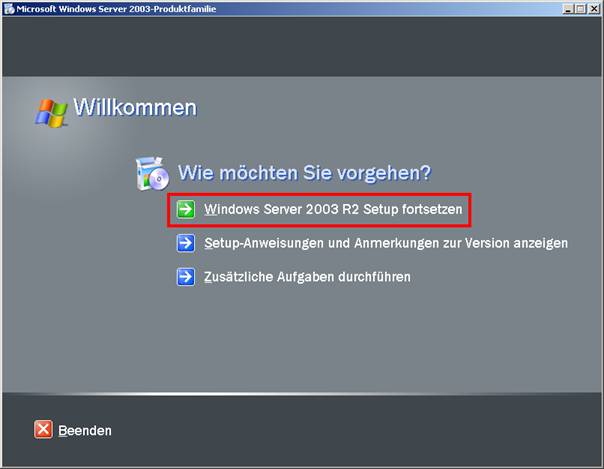Click the red X Beenden icon

pyautogui.click(x=43, y=429)
